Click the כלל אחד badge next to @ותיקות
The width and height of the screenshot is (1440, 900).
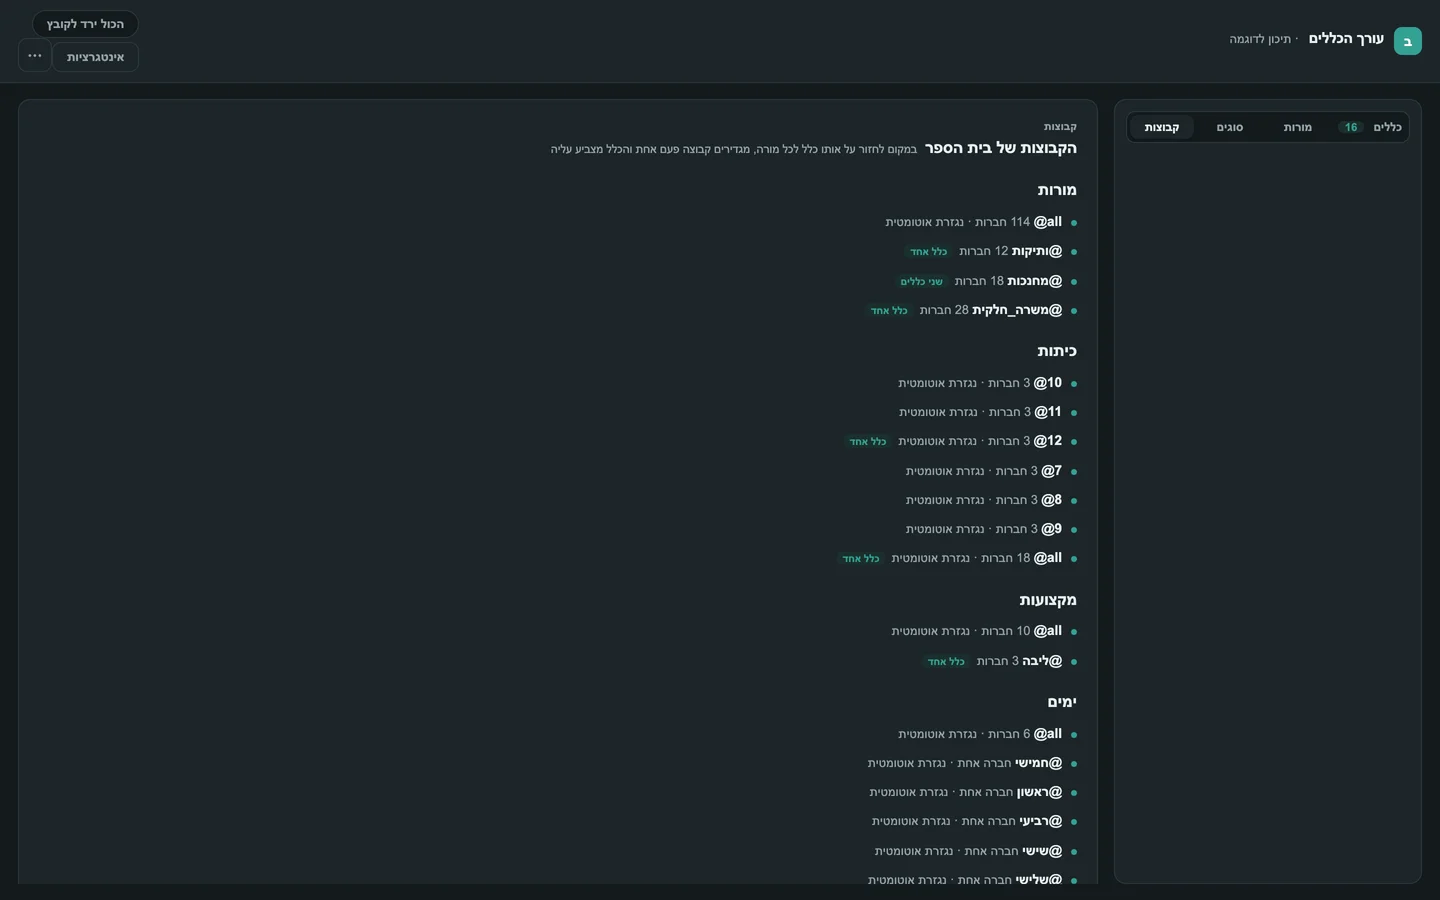pyautogui.click(x=928, y=252)
